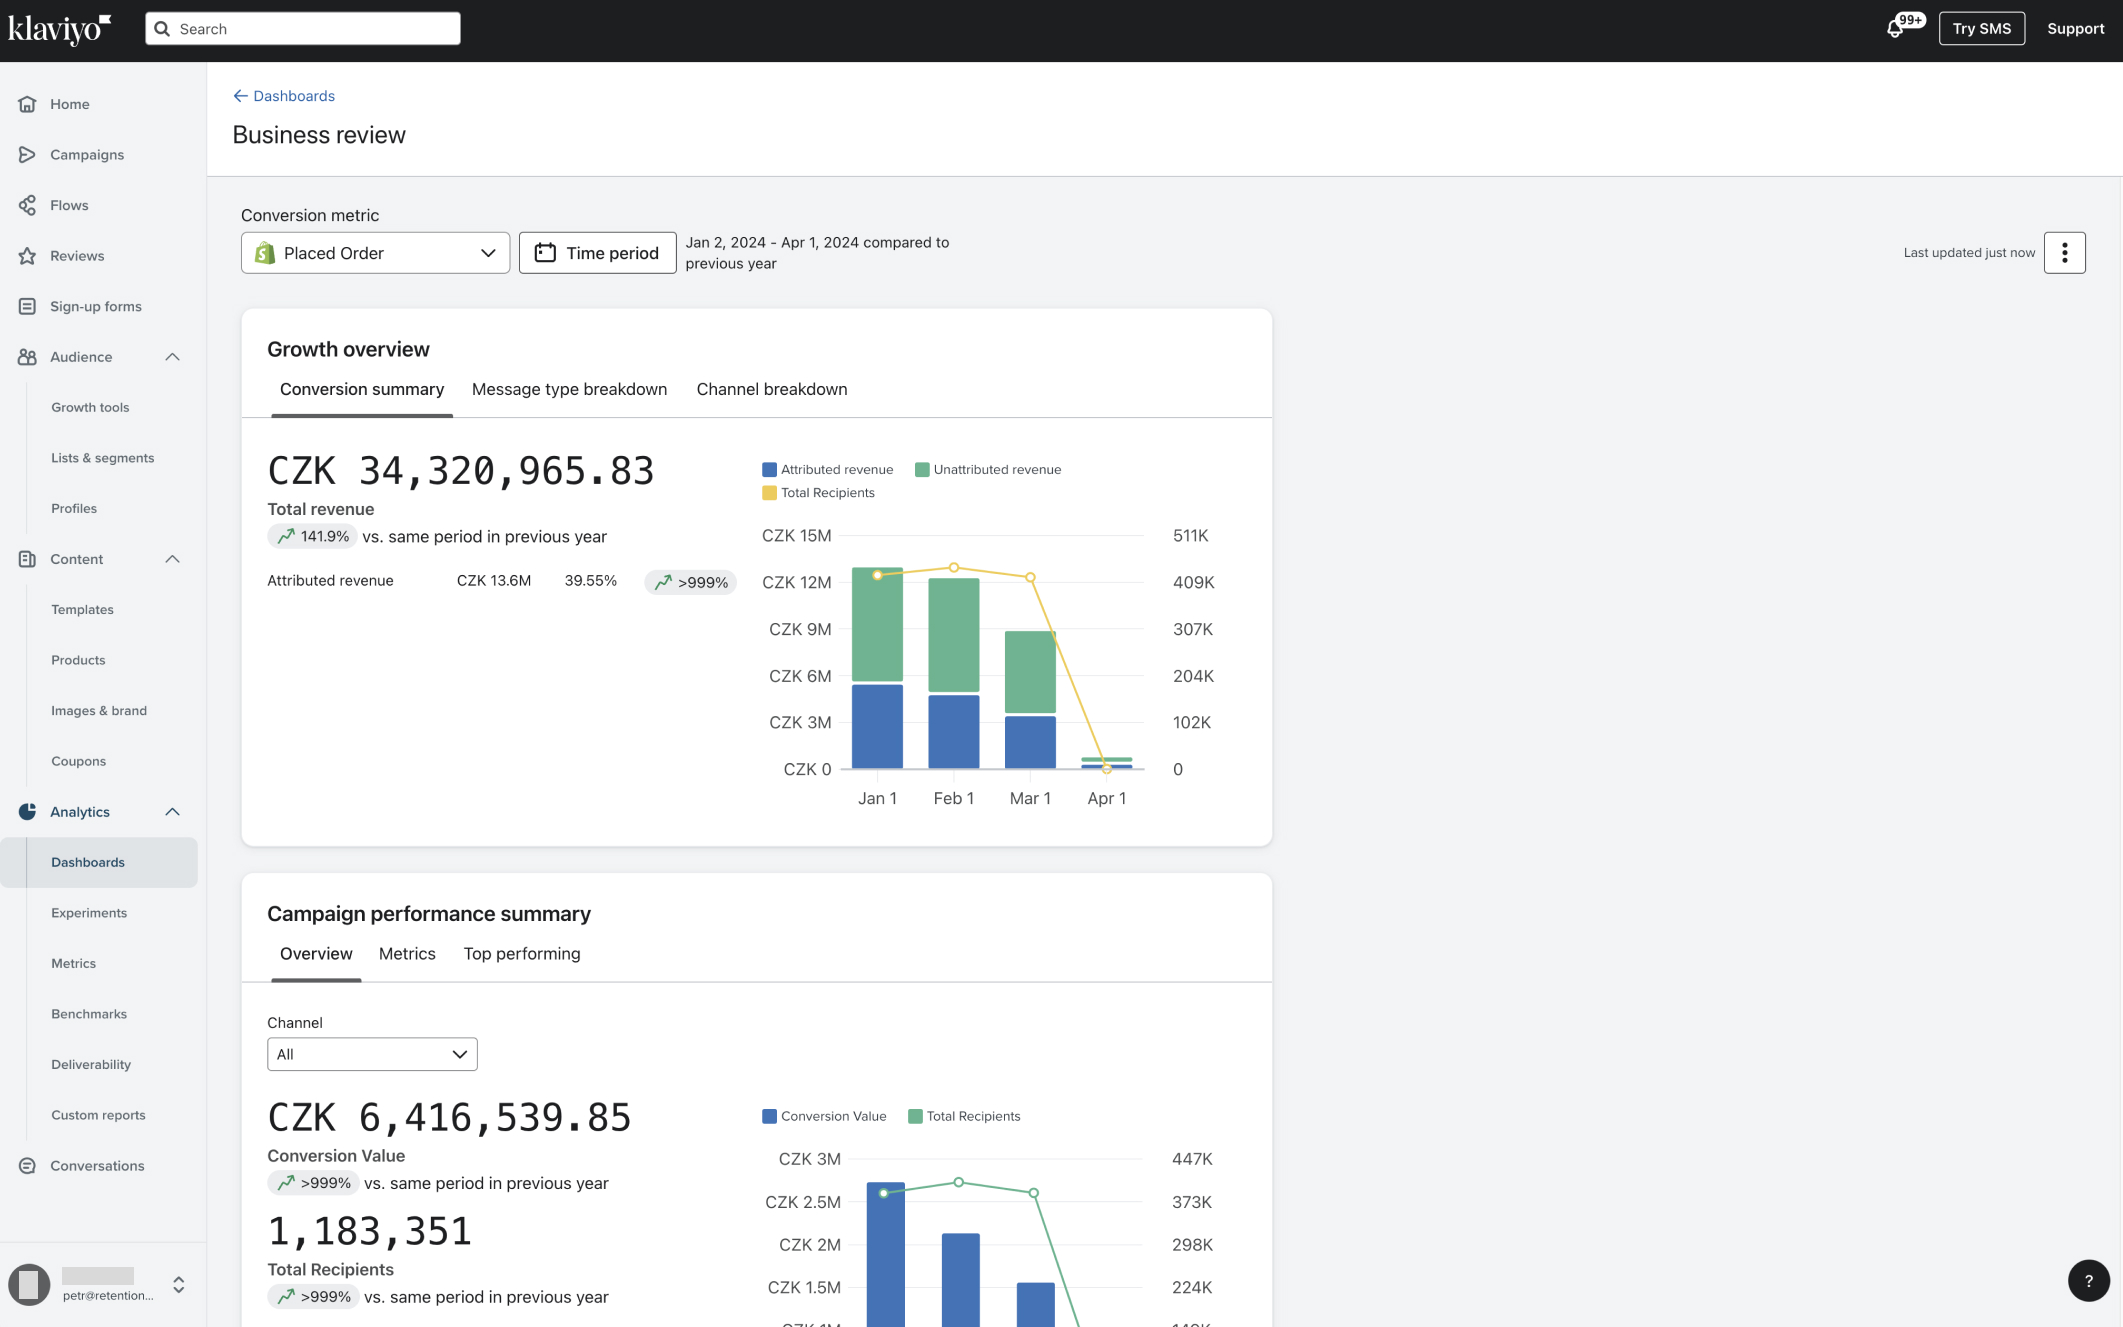Toggle Unattributed revenue legend series

tap(988, 470)
